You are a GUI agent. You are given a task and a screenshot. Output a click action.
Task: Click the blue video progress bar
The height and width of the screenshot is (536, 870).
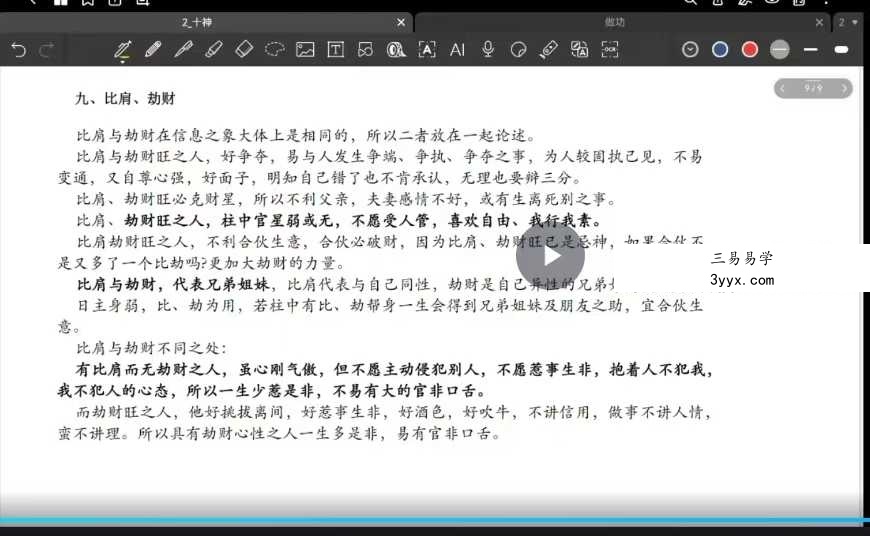435,521
